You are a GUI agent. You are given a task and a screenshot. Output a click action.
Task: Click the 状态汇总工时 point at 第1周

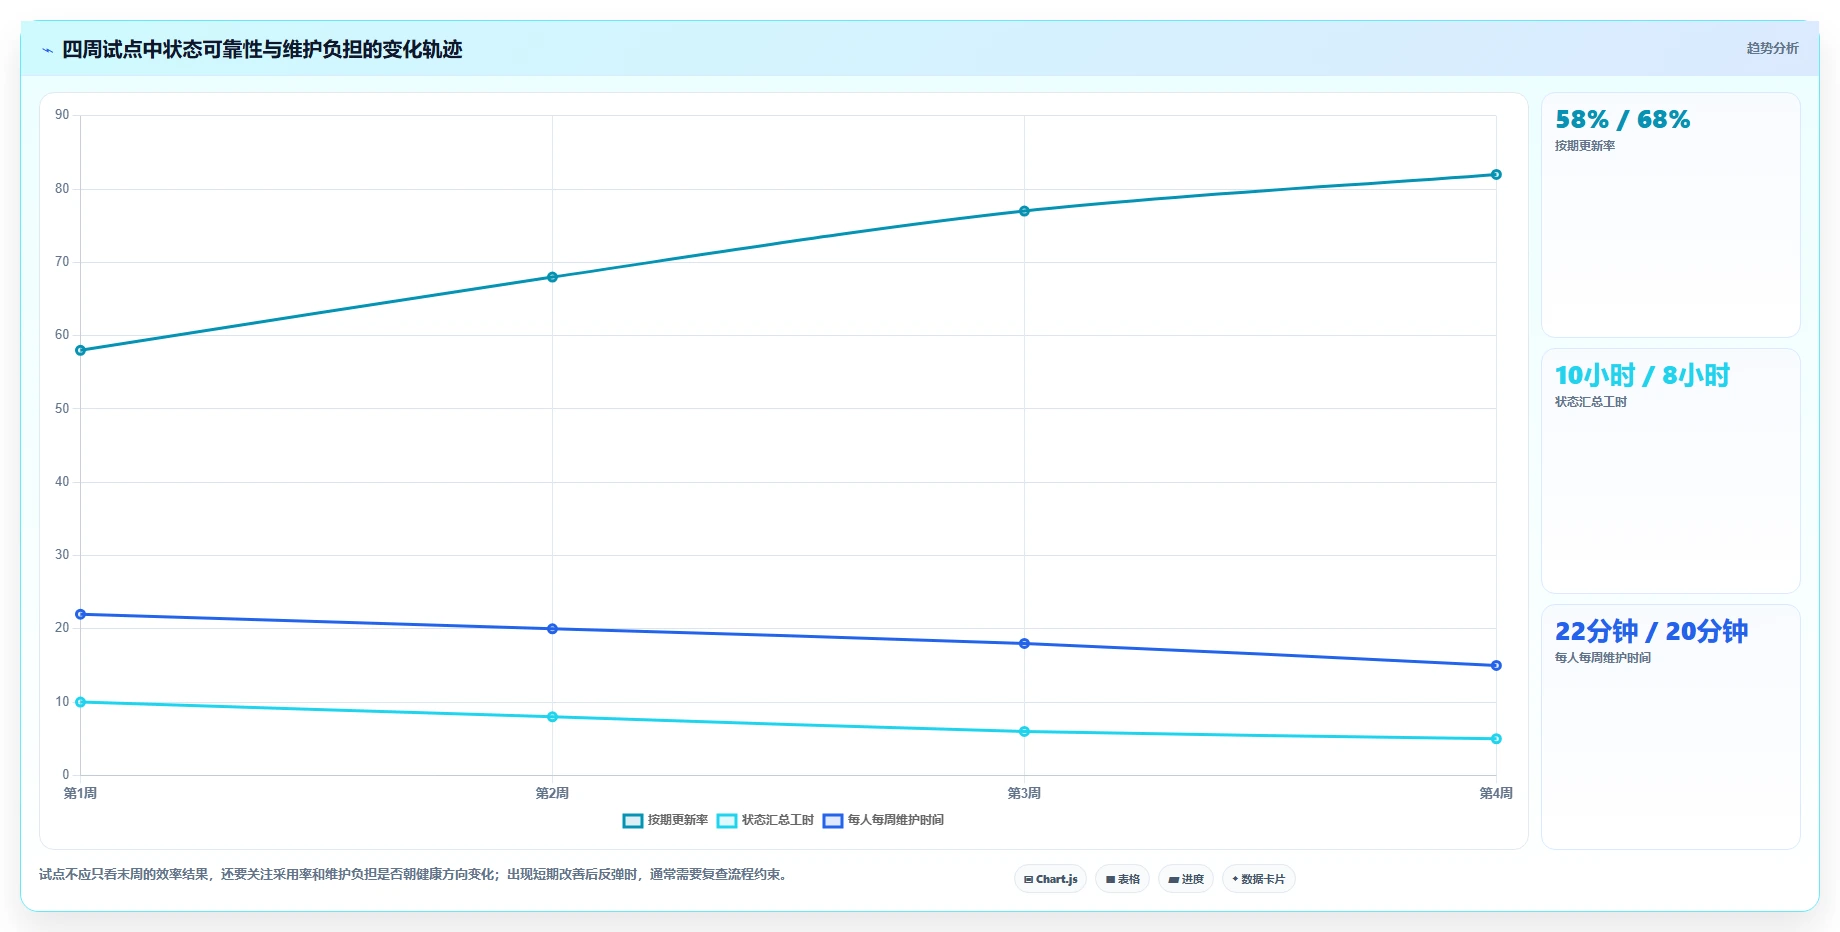tap(81, 702)
